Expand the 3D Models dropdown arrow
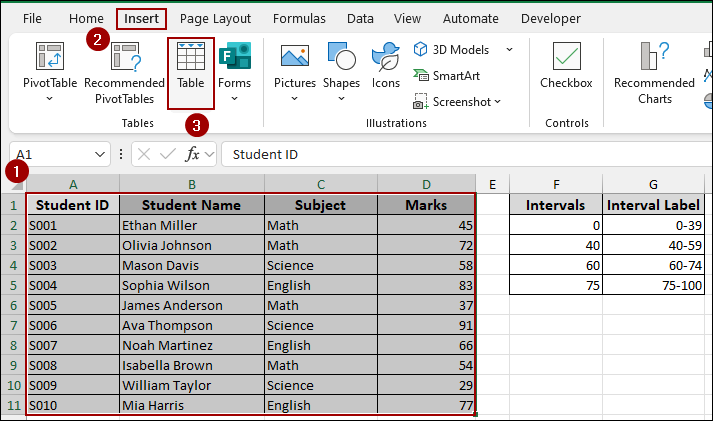This screenshot has width=713, height=421. pyautogui.click(x=510, y=49)
